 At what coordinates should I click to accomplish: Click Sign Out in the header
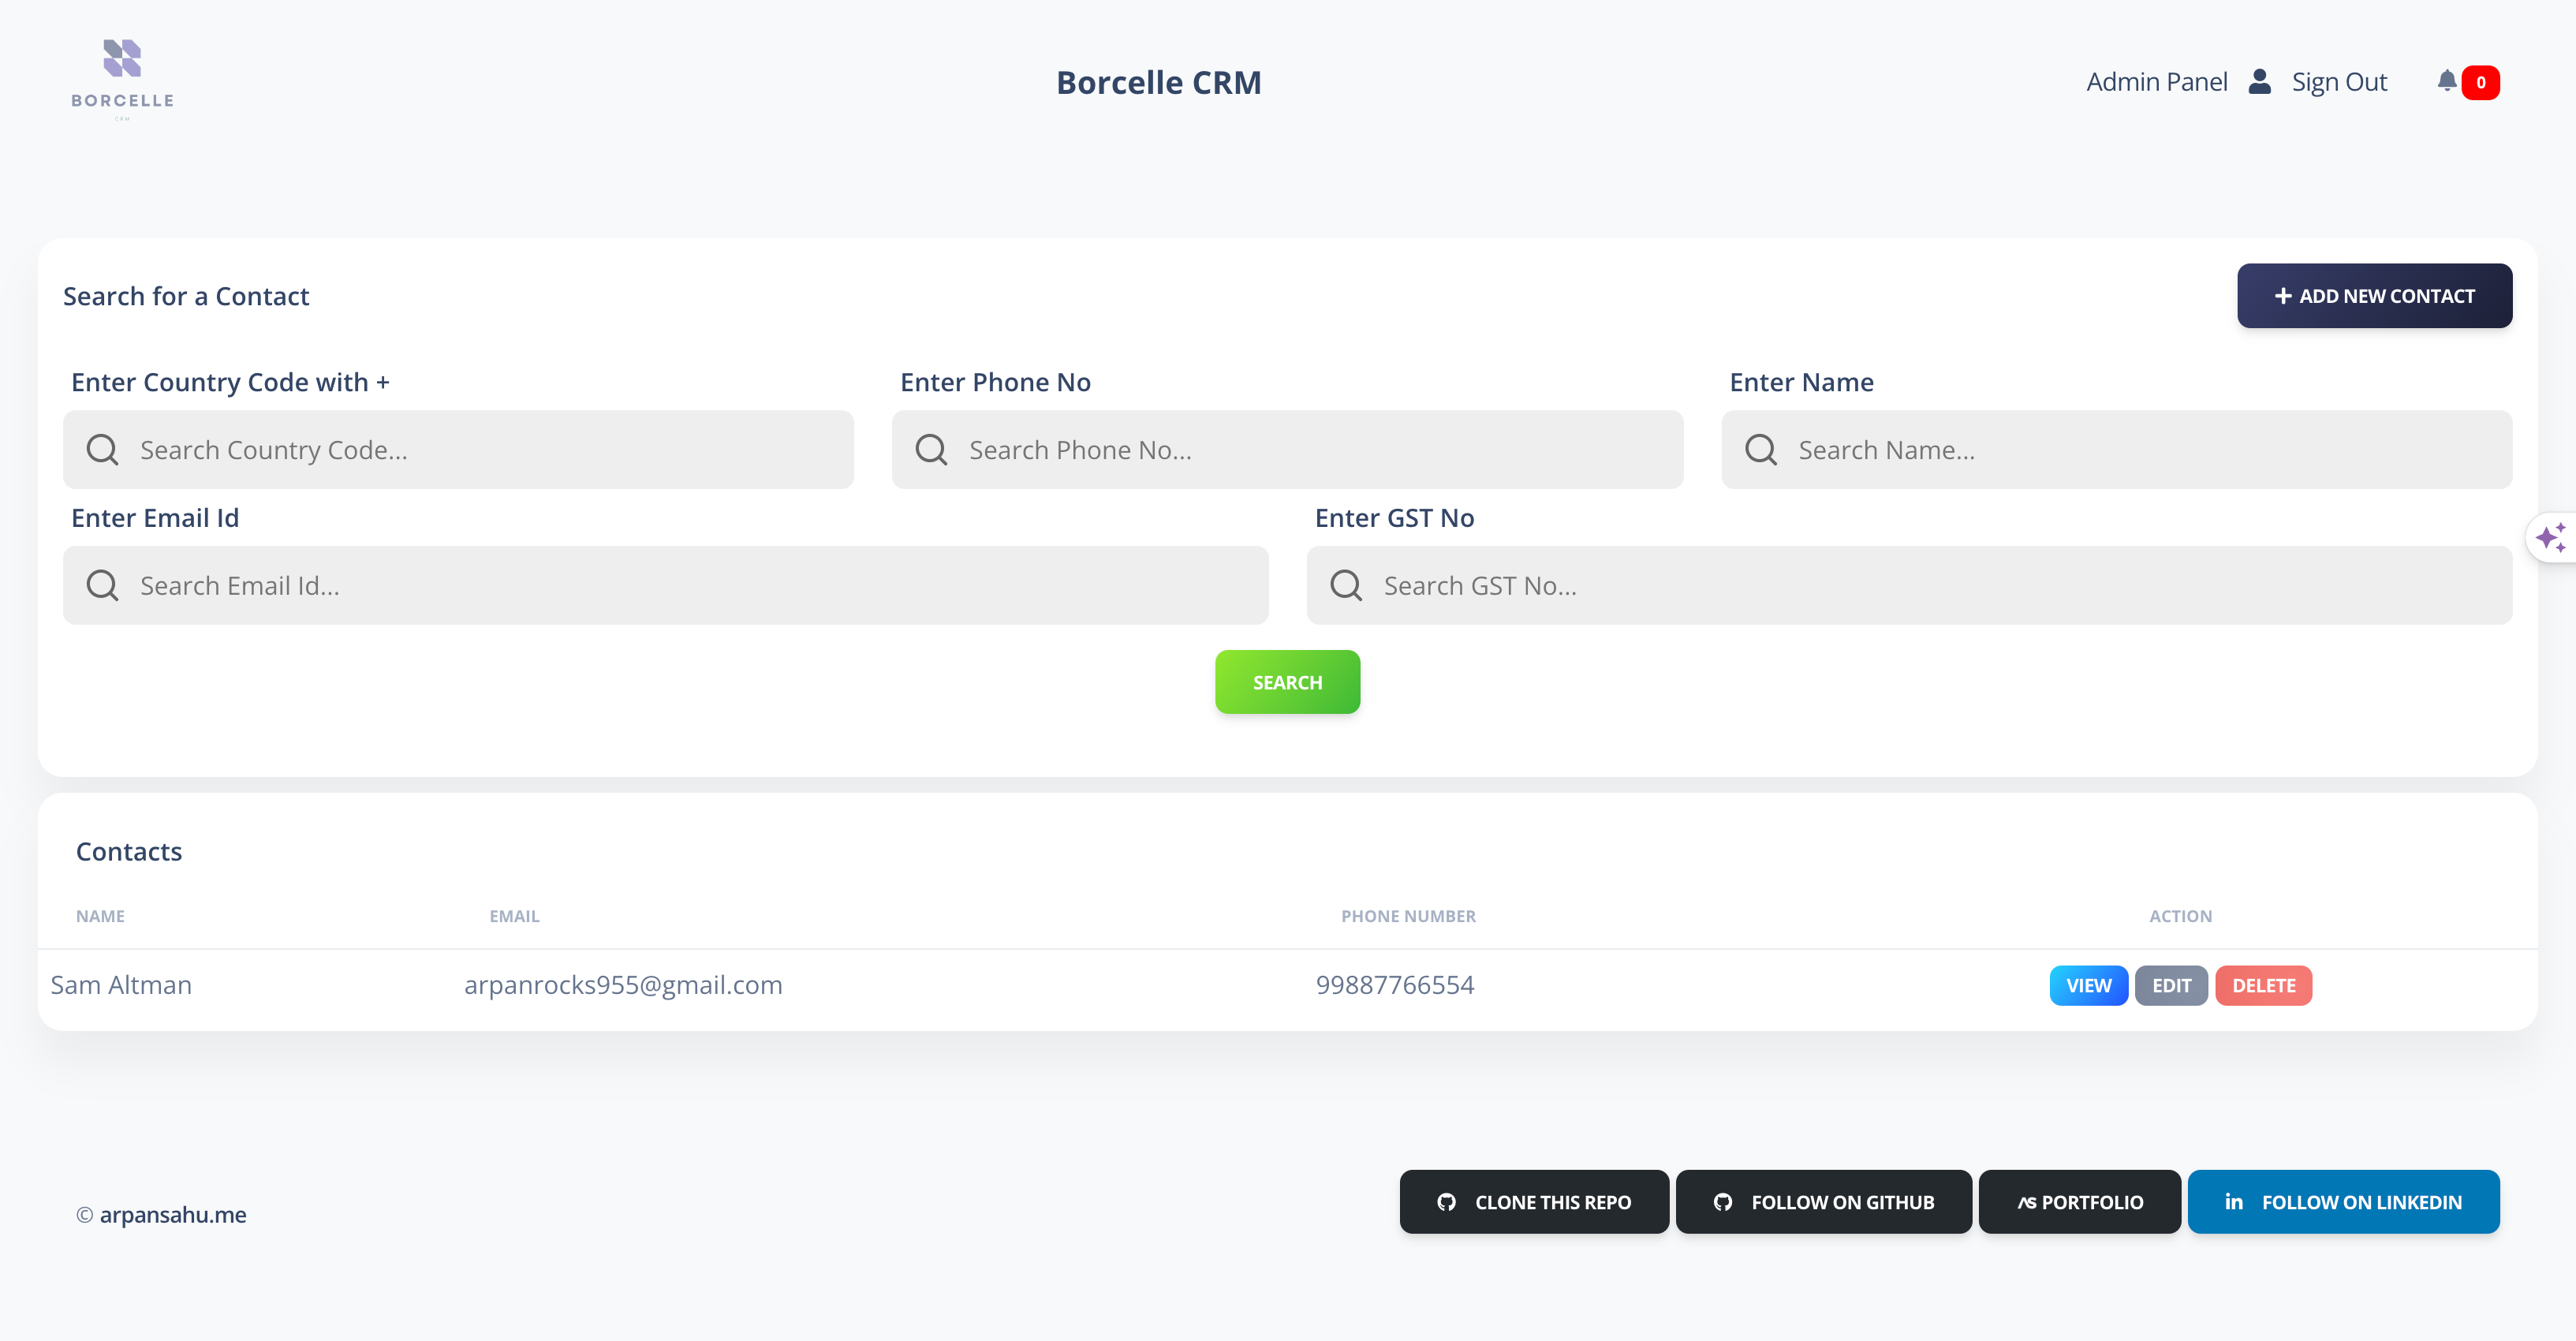coord(2339,82)
